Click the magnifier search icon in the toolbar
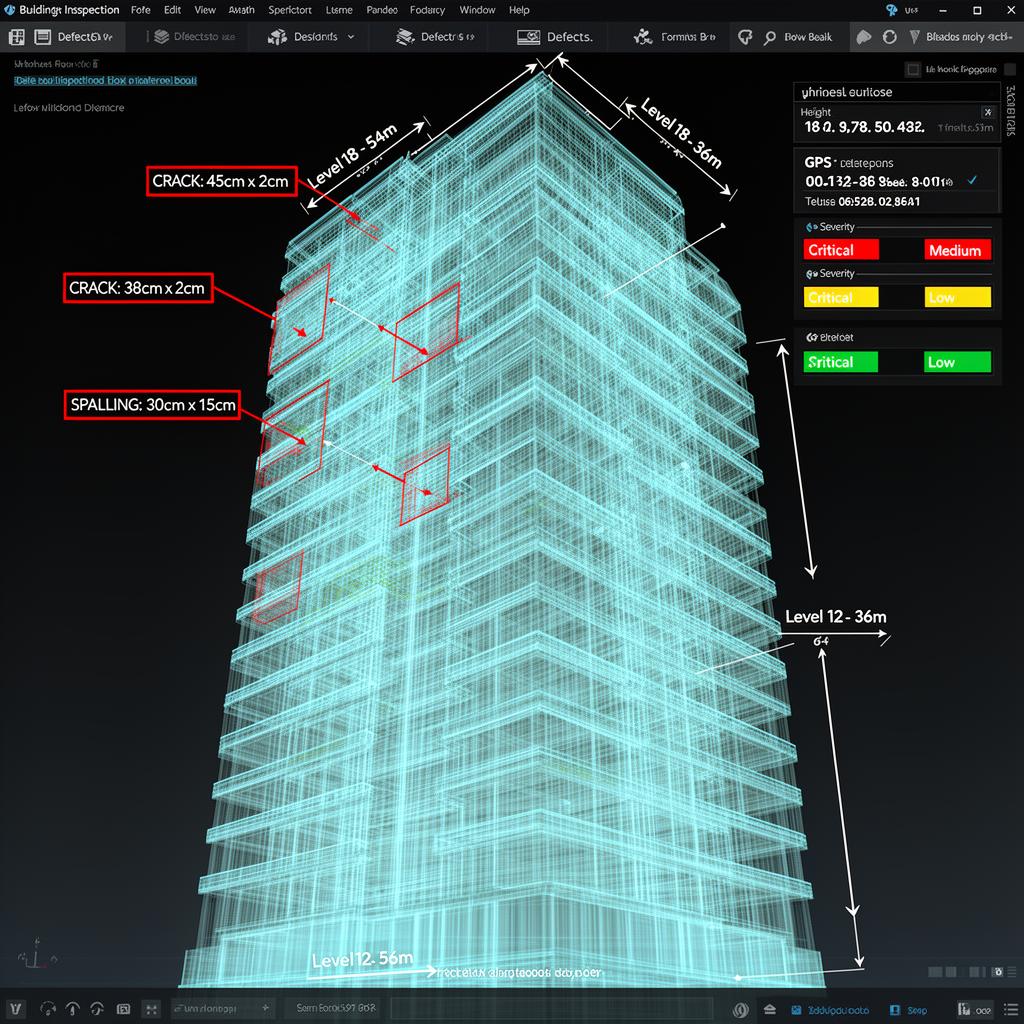The image size is (1024, 1024). coord(770,37)
